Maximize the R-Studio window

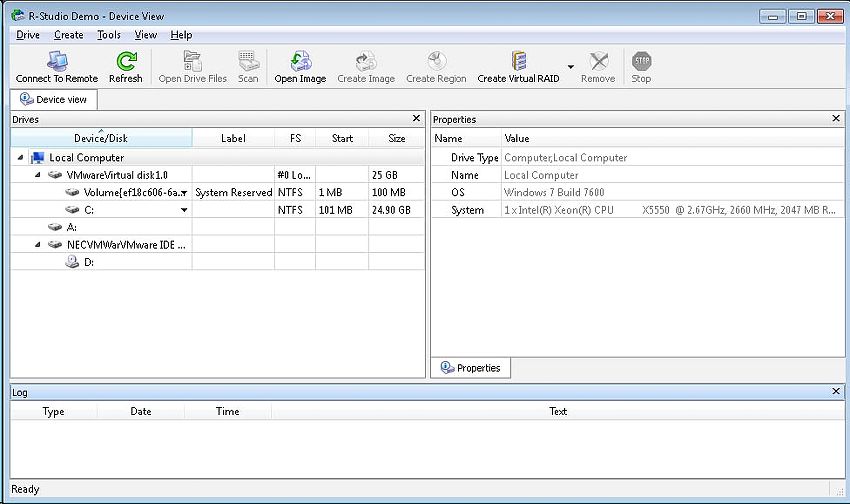click(x=801, y=16)
